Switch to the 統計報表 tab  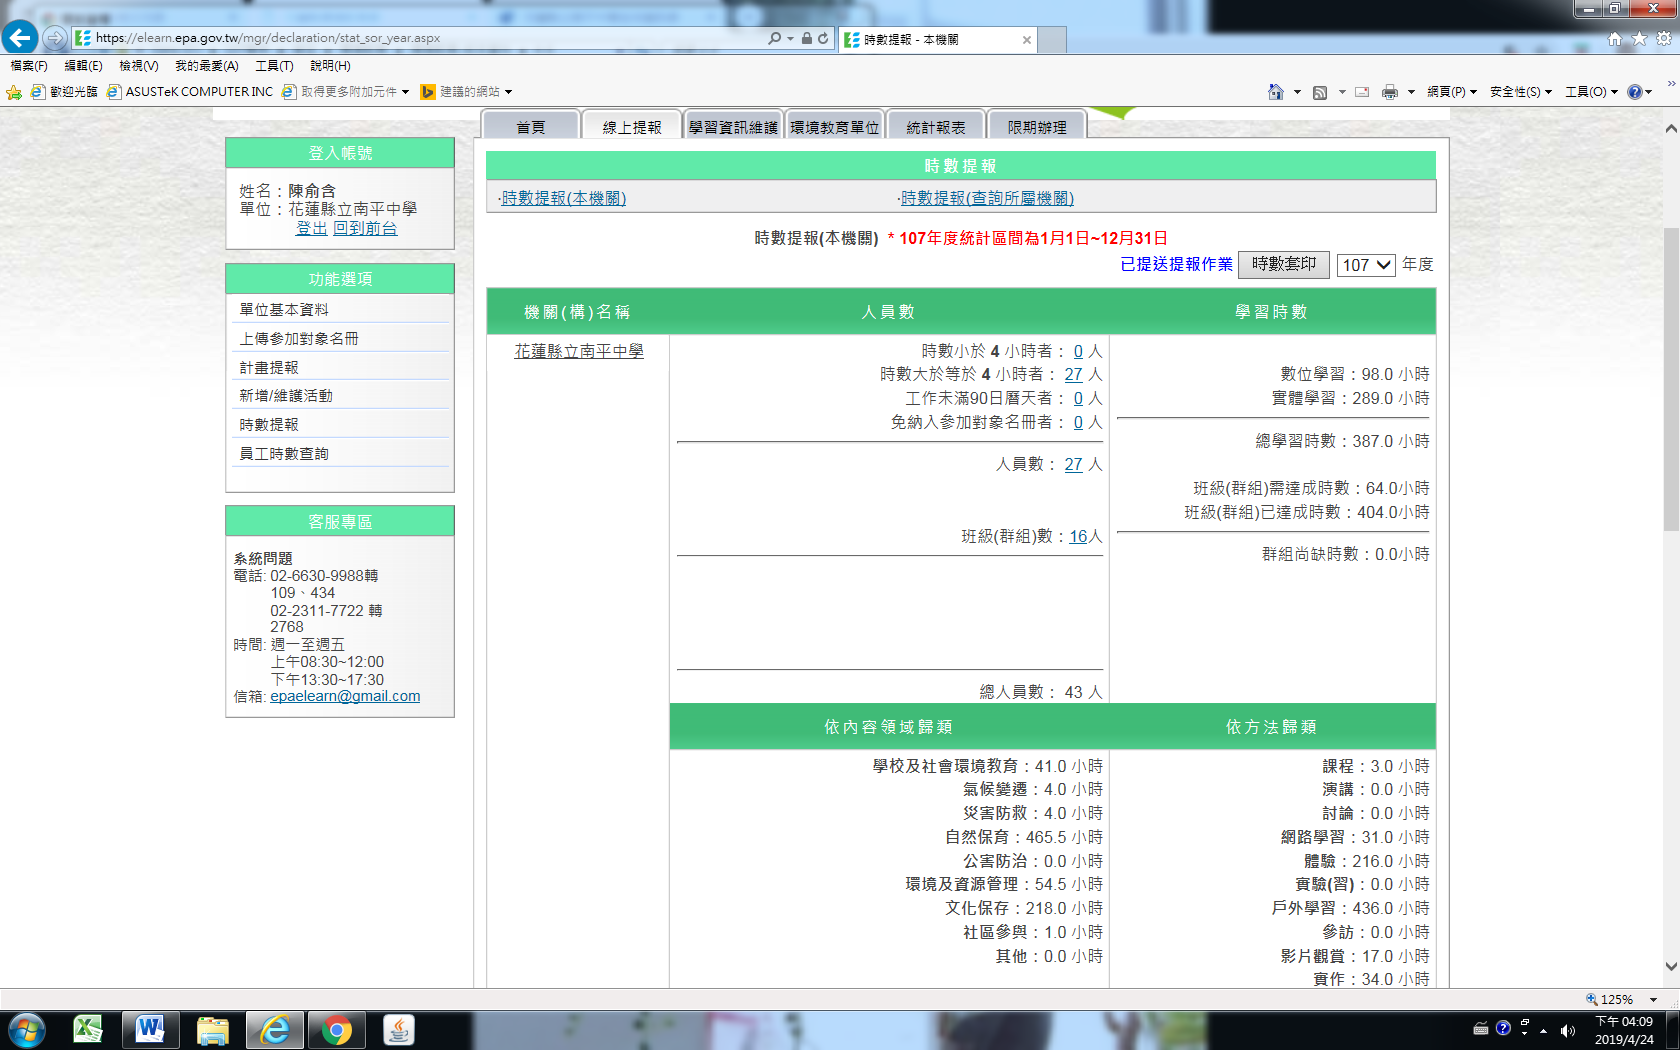tap(936, 127)
